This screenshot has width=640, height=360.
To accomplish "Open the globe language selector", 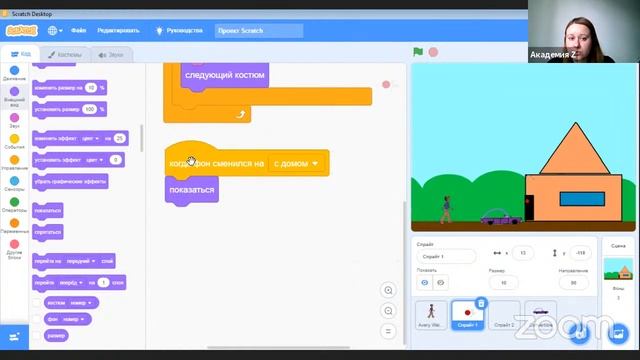I will pyautogui.click(x=55, y=31).
